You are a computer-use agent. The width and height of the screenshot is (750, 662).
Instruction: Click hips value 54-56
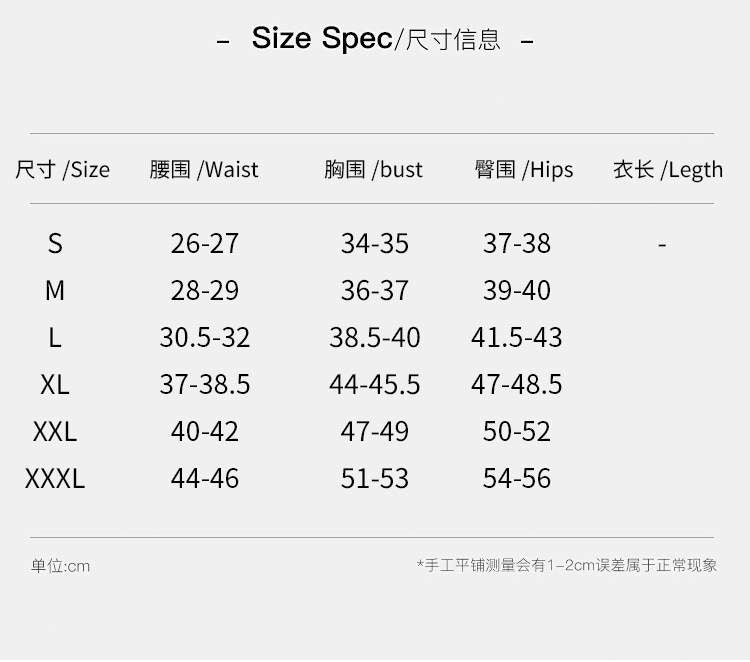tap(517, 478)
